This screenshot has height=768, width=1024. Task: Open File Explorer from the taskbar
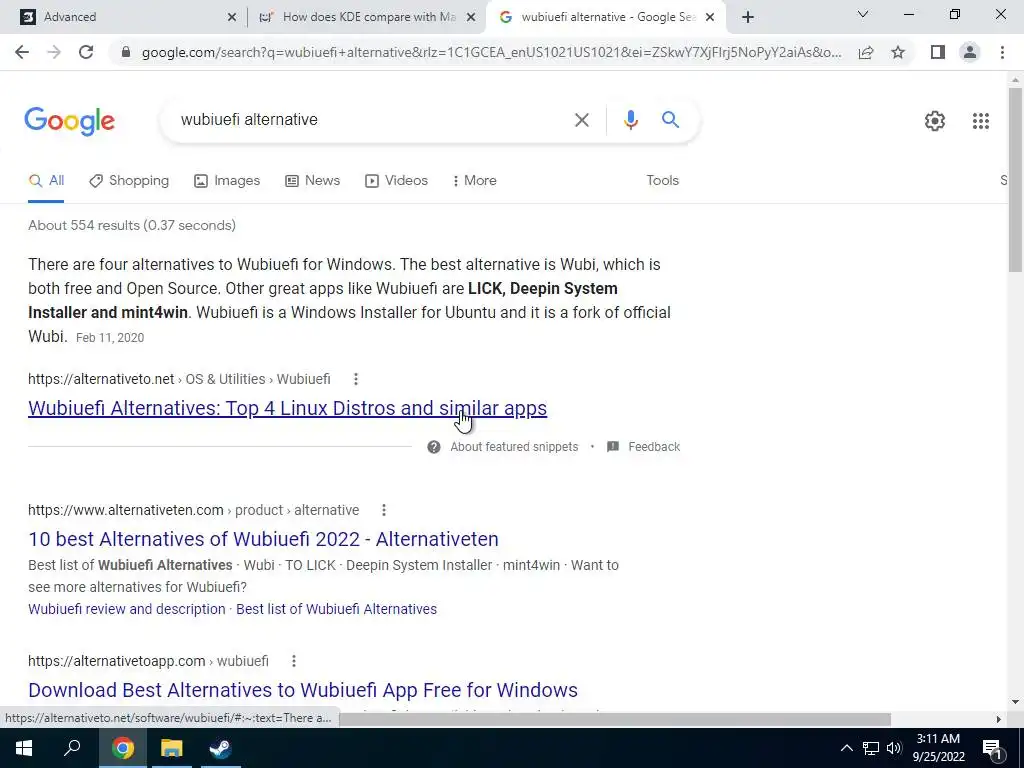pyautogui.click(x=172, y=748)
